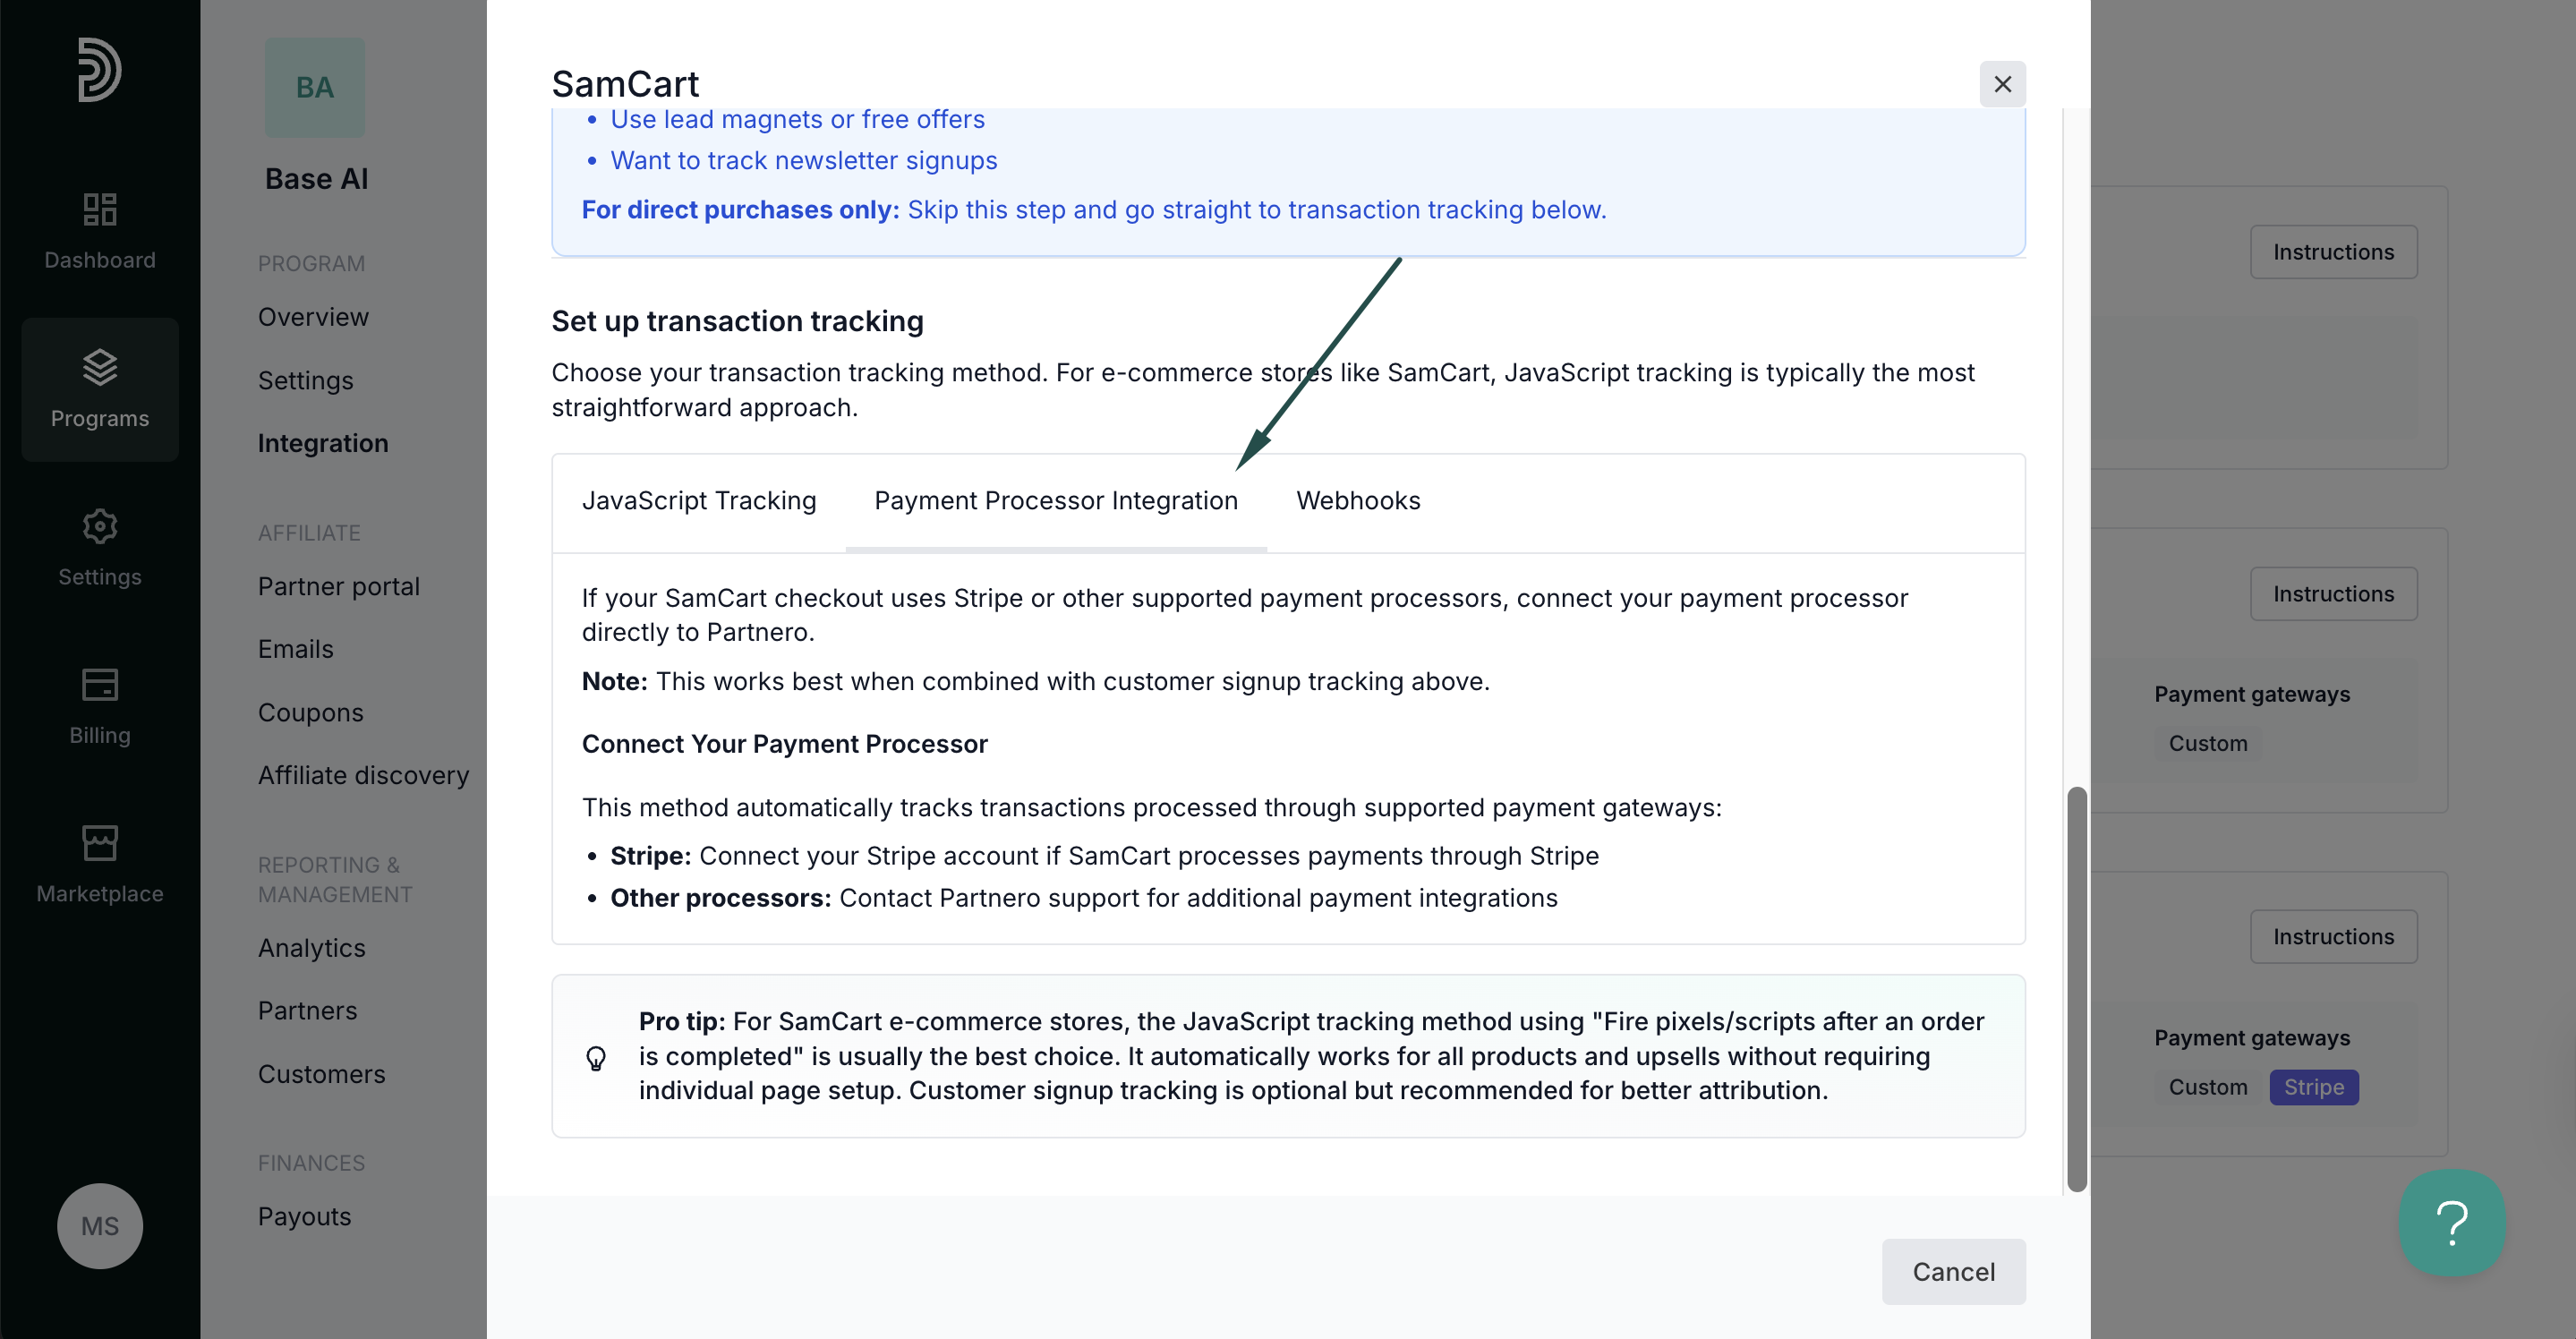This screenshot has width=2576, height=1339.
Task: Open the Settings gear icon in sidebar
Action: pos(100,526)
